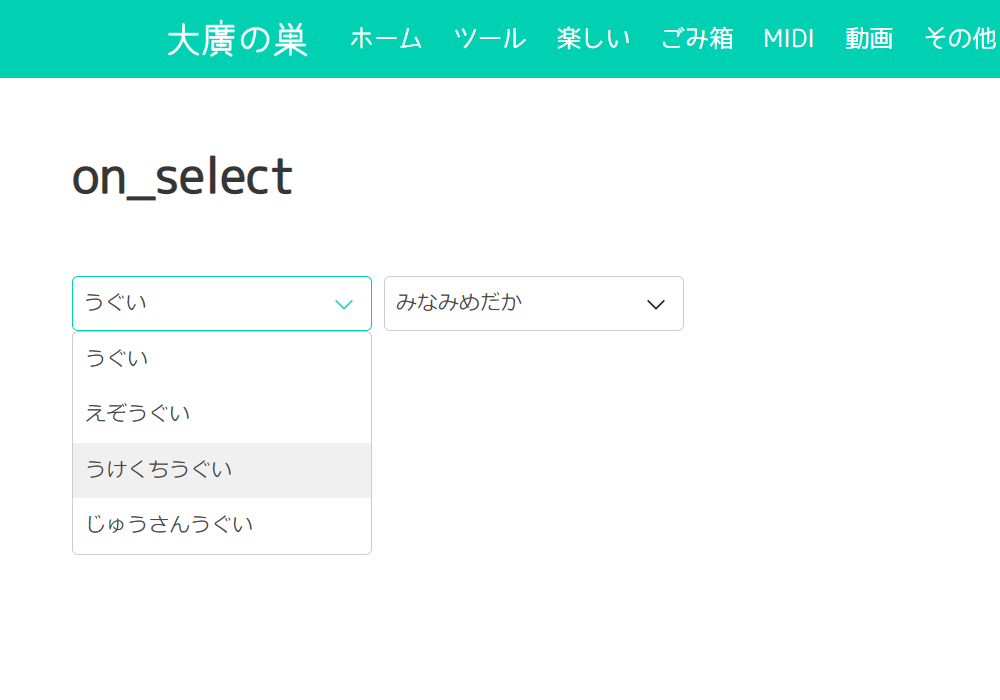Click the black chevron on the みなみめだか dropdown
Screen dimensions: 1000x700
656,304
